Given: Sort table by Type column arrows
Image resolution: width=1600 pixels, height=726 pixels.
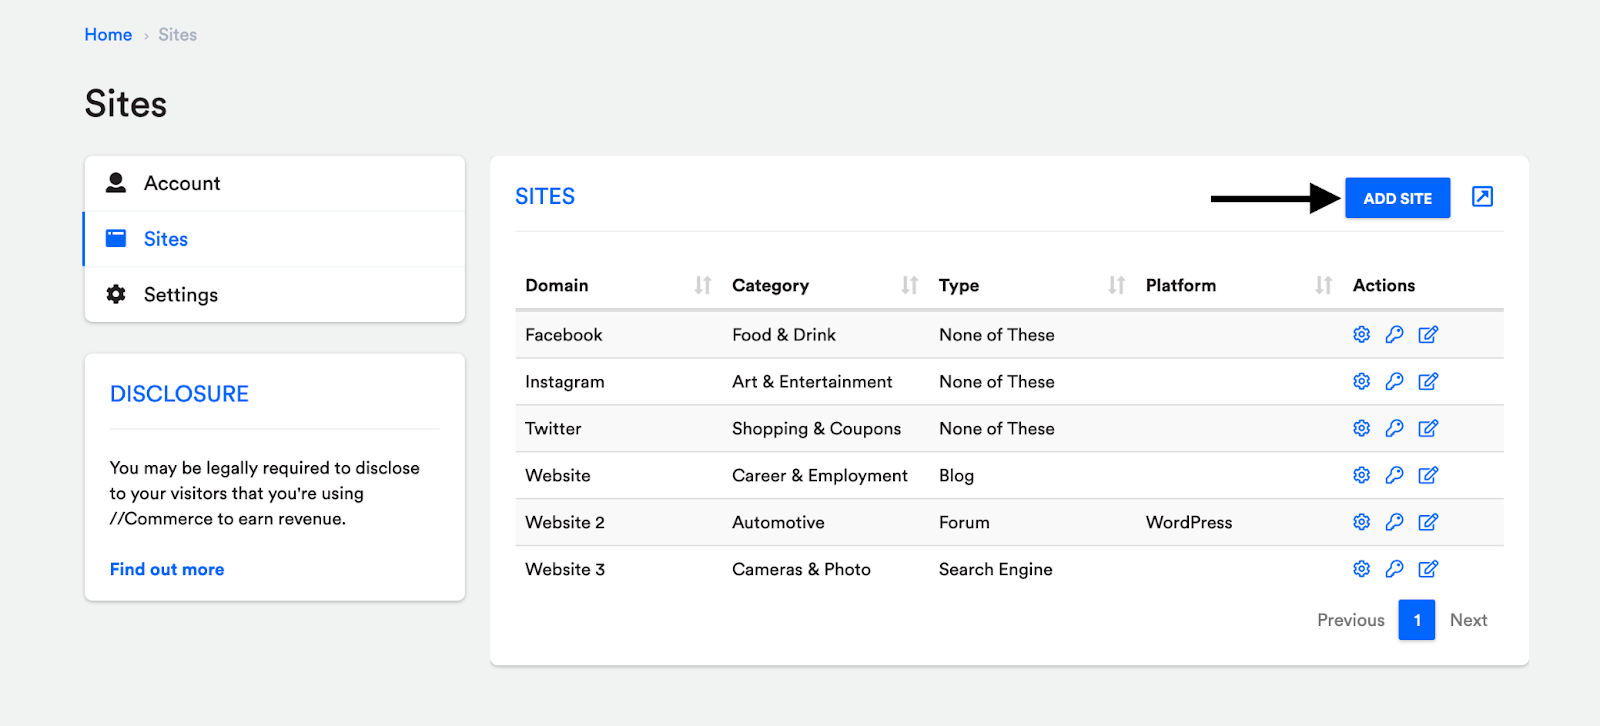Looking at the screenshot, I should pyautogui.click(x=1116, y=286).
